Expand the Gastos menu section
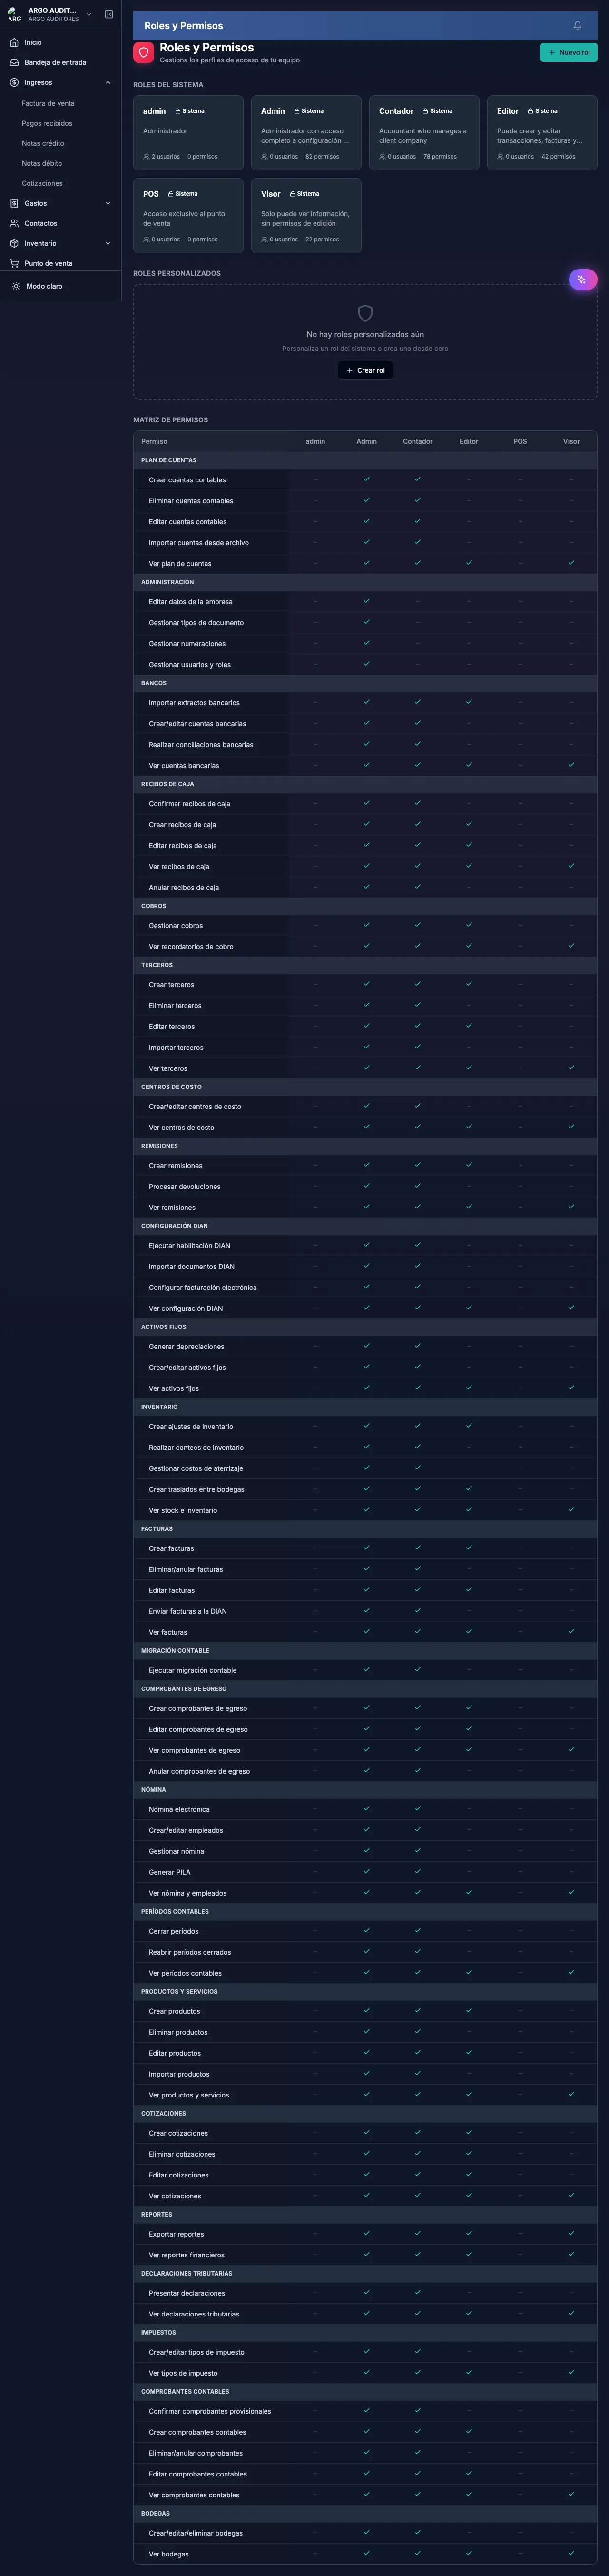 107,204
